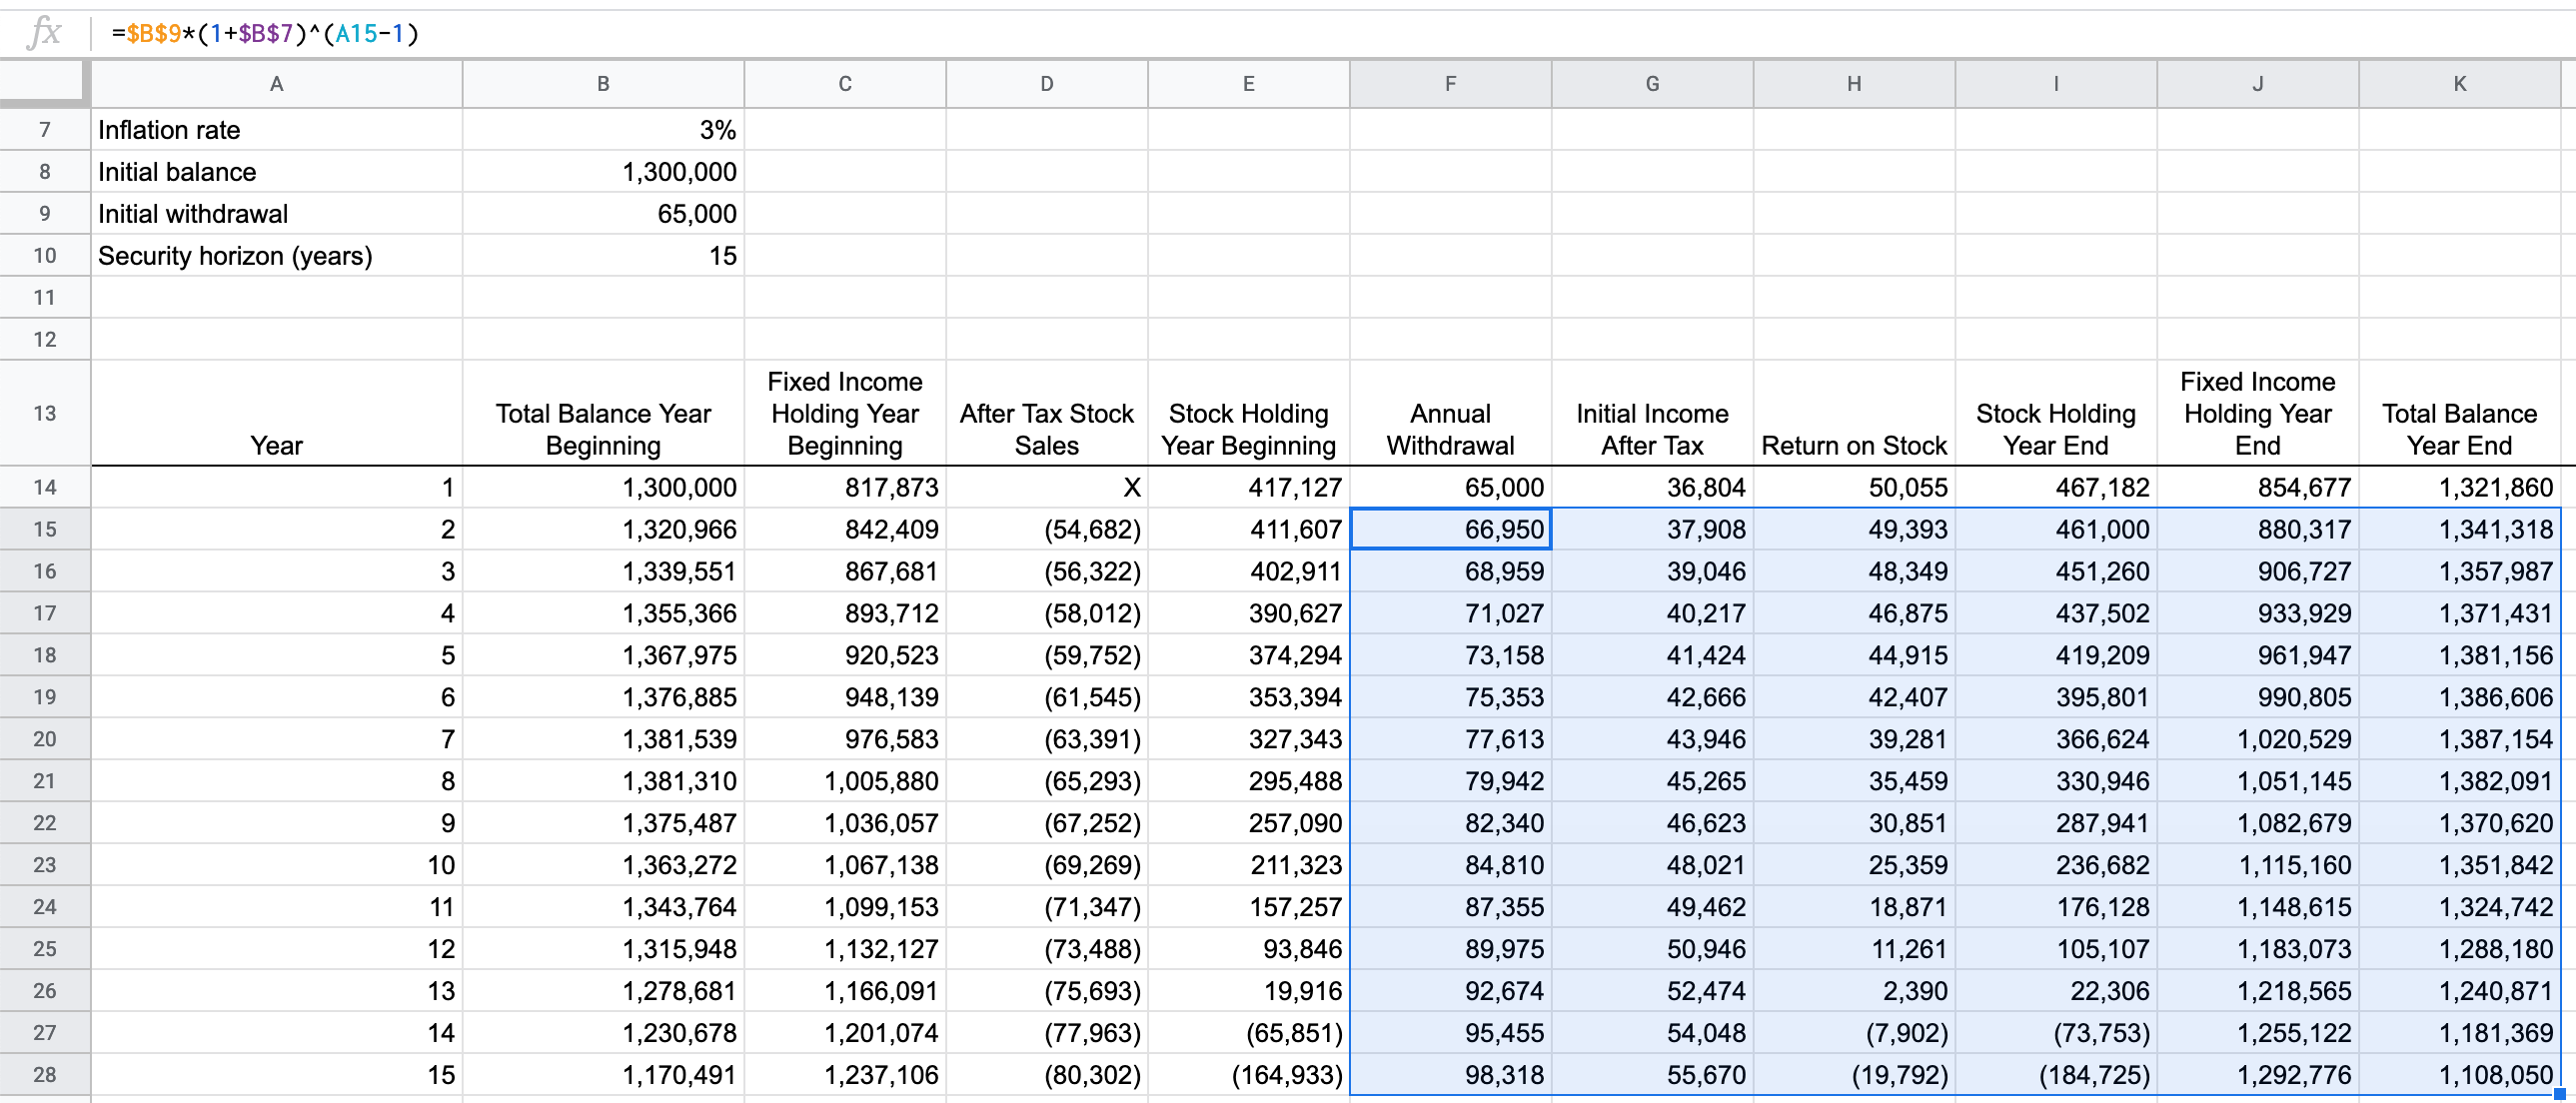This screenshot has width=2576, height=1103.
Task: Select row 7 header
Action: pos(45,130)
